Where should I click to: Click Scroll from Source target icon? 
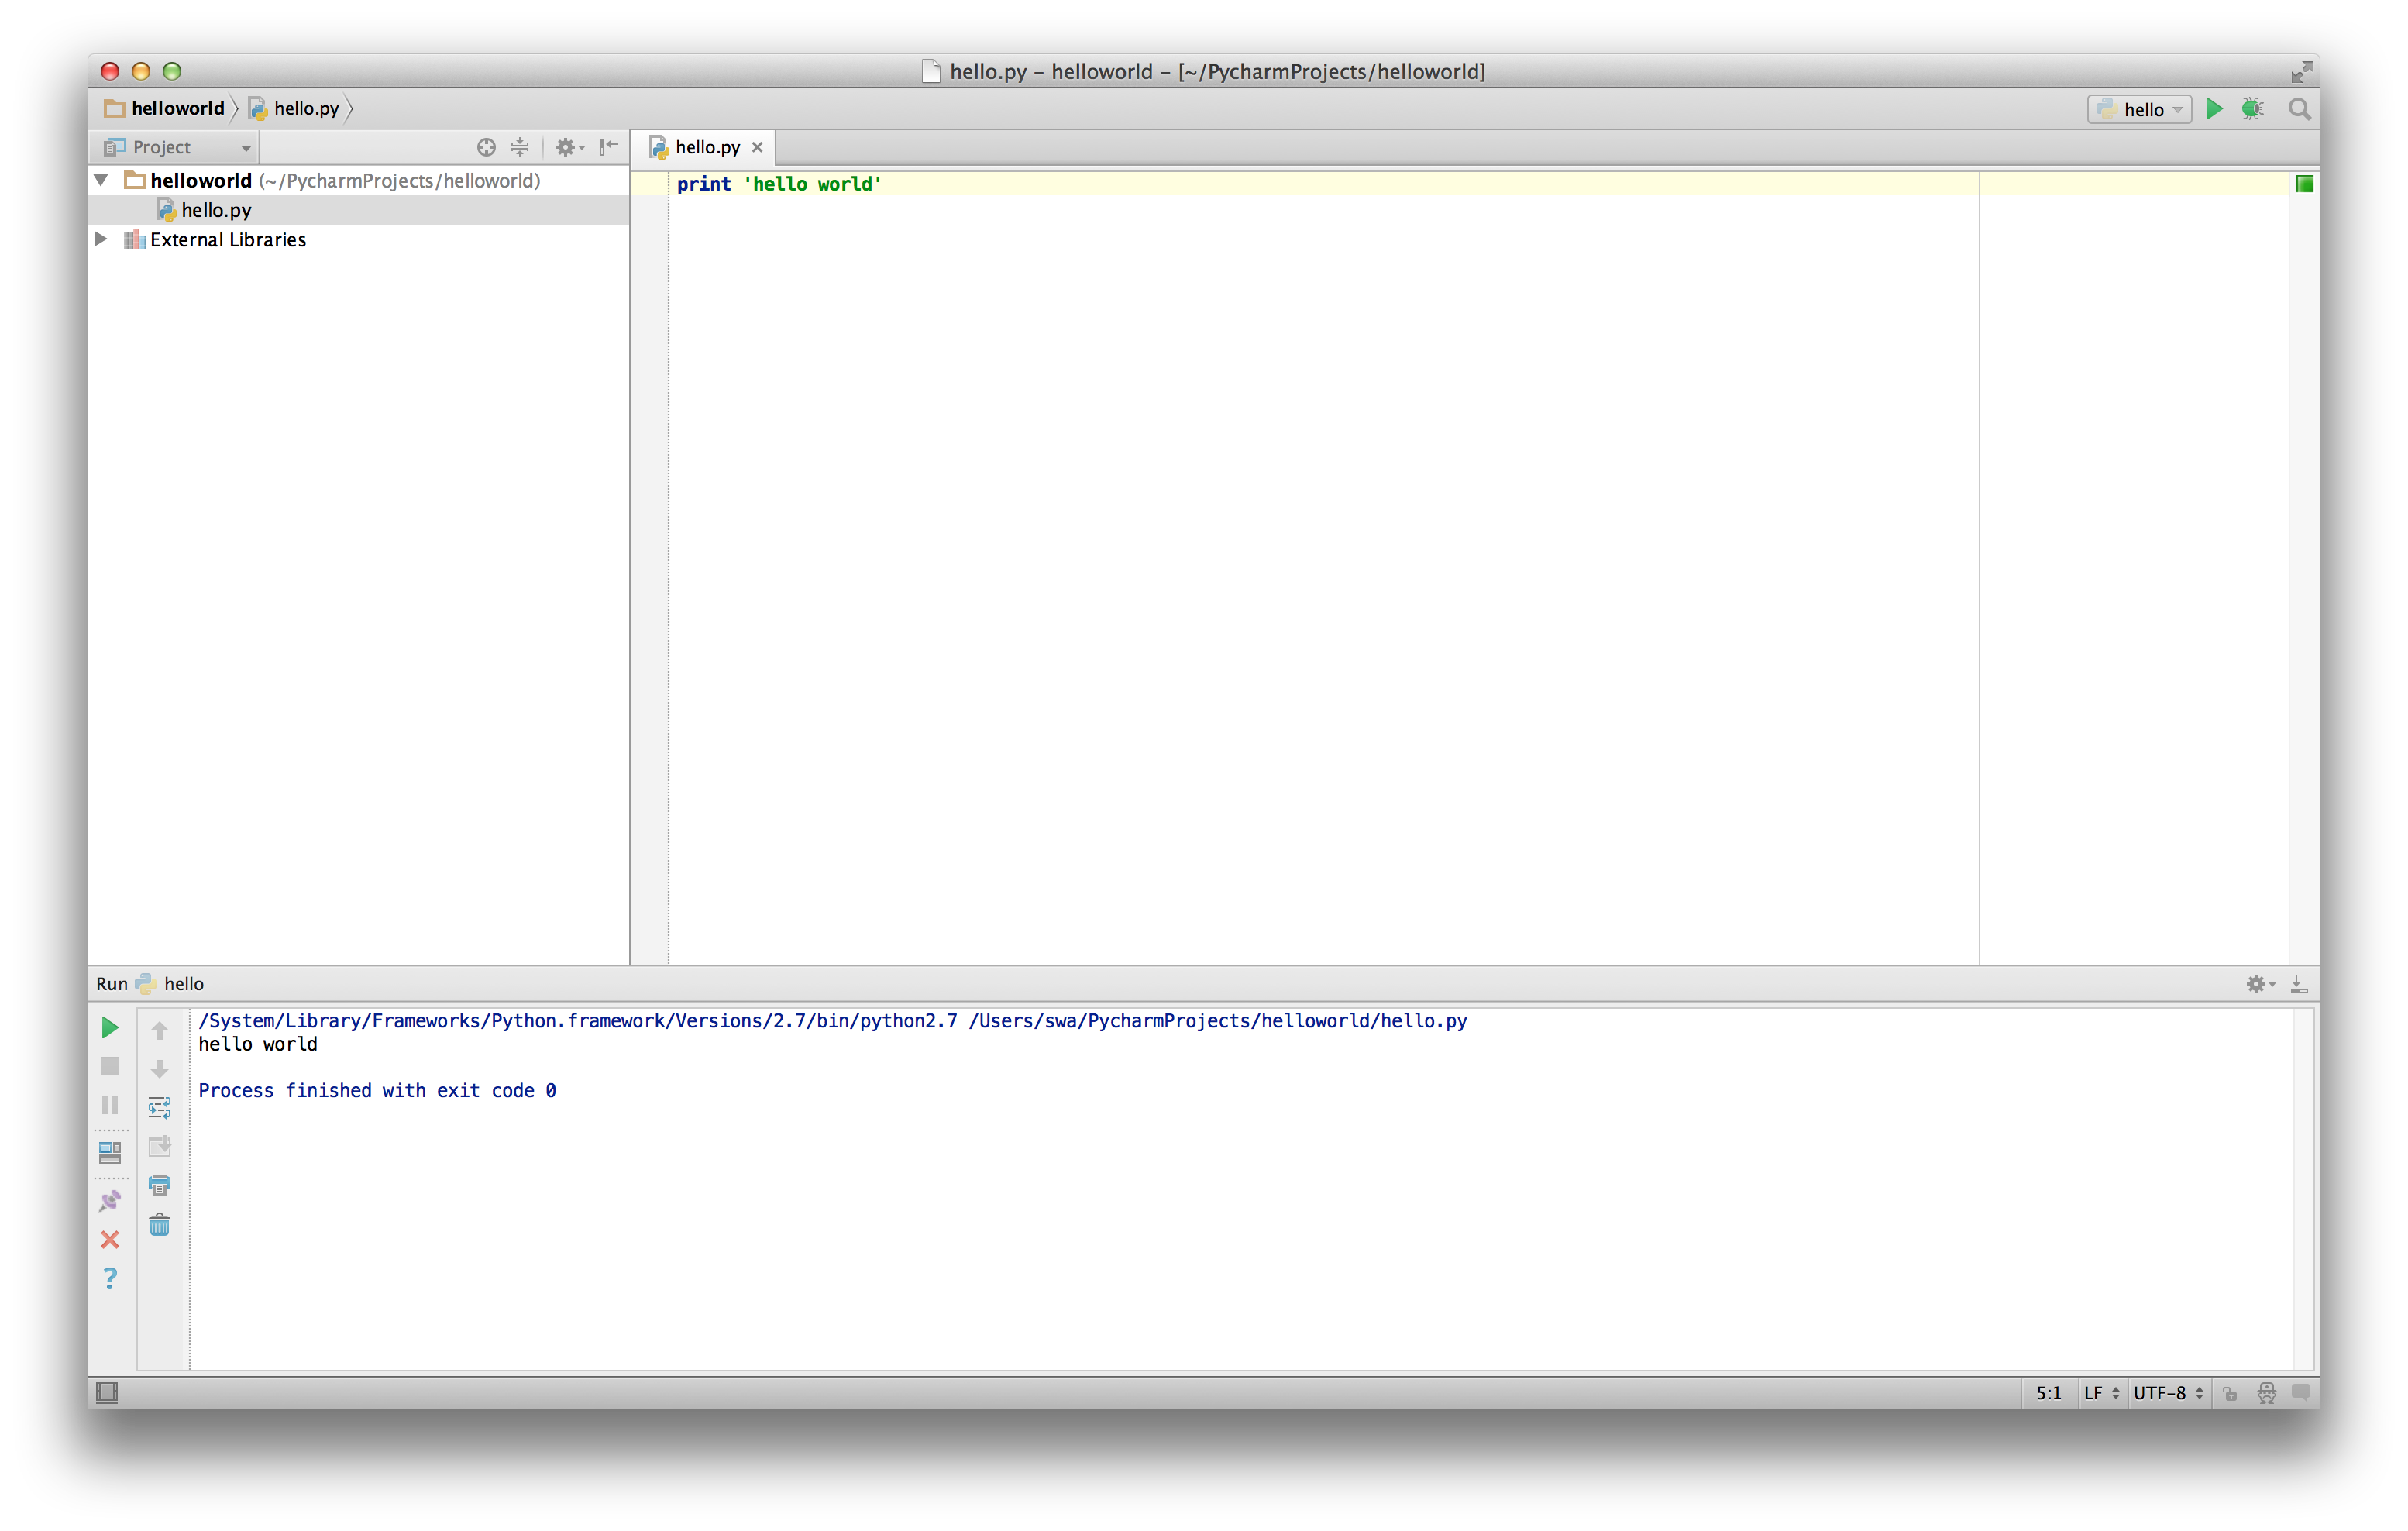pos(486,147)
